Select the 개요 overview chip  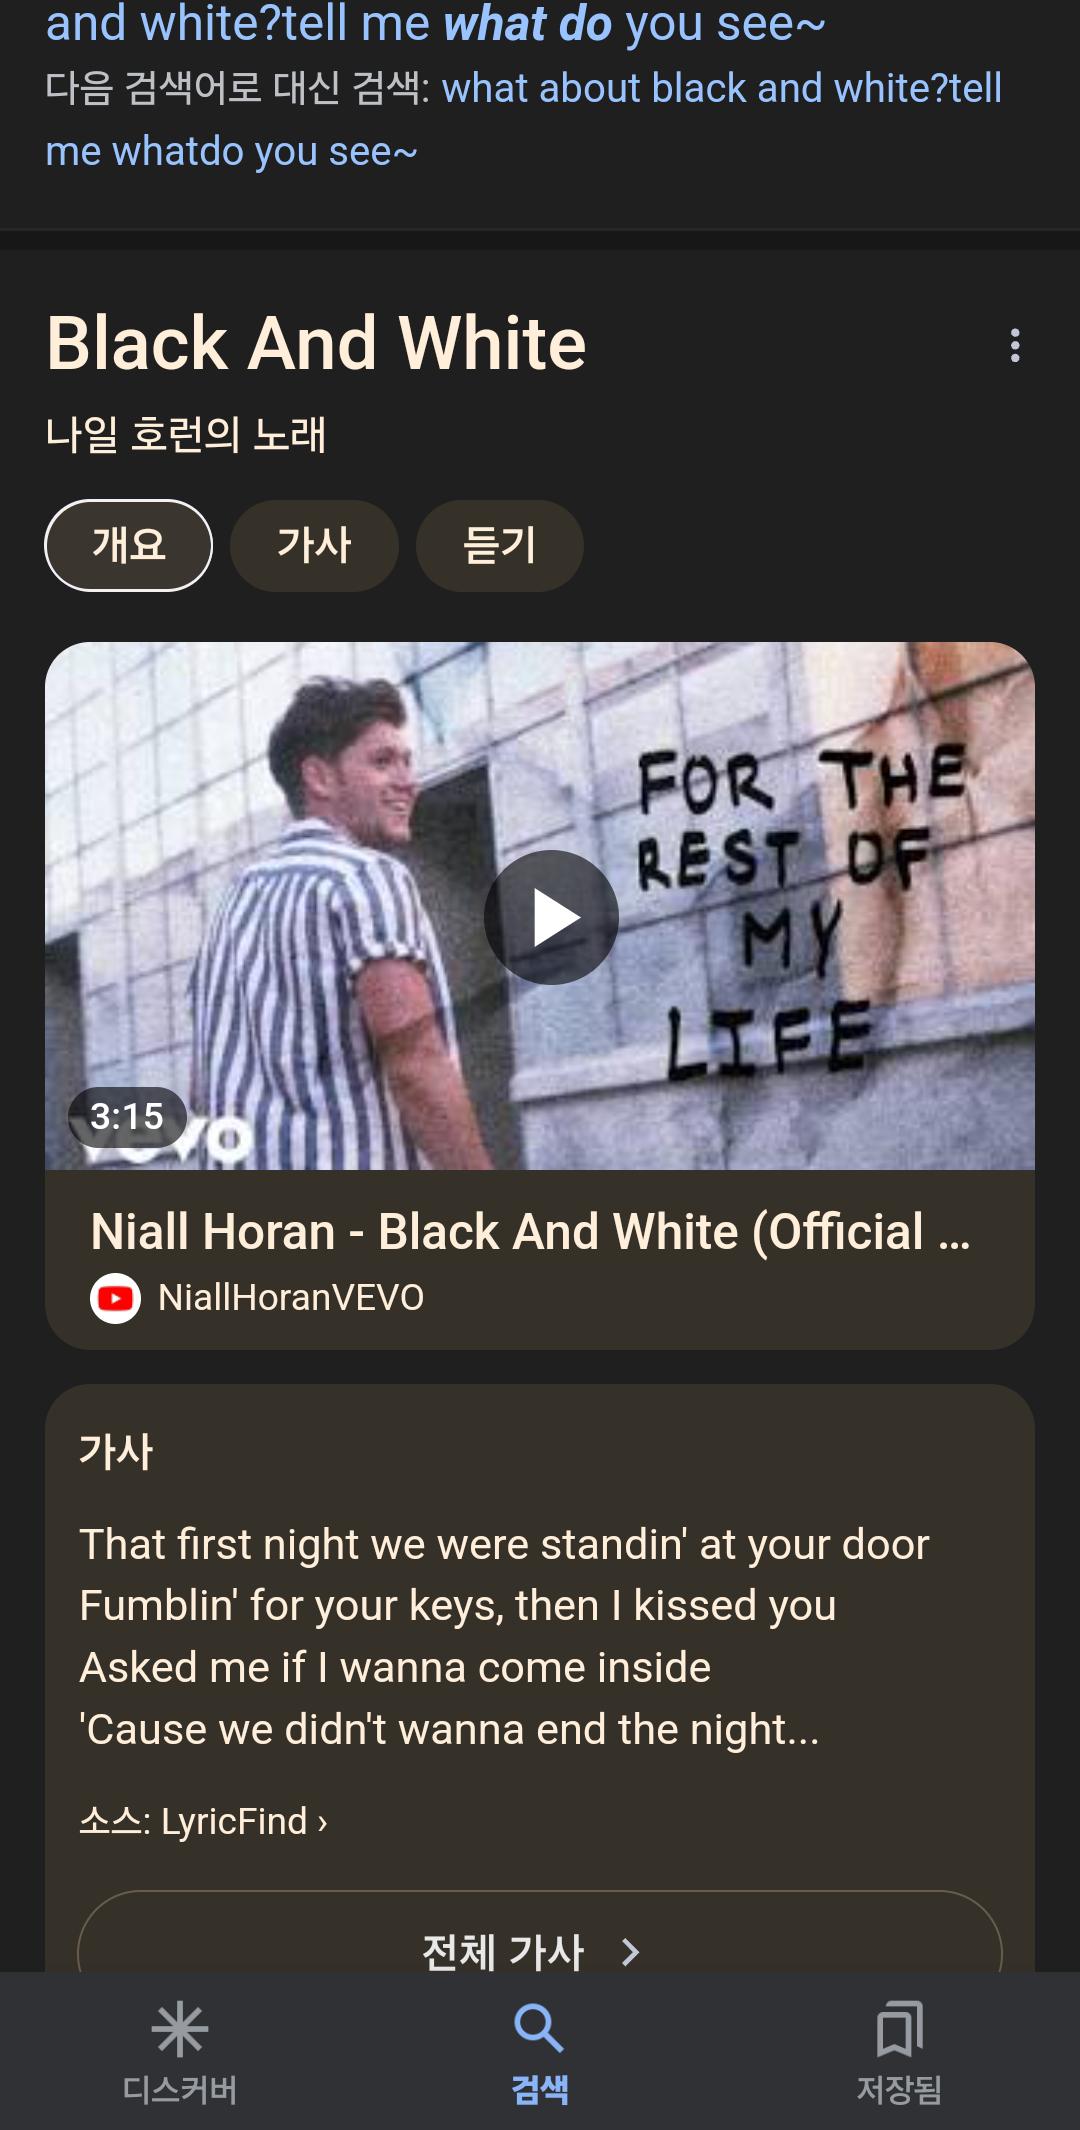click(129, 545)
